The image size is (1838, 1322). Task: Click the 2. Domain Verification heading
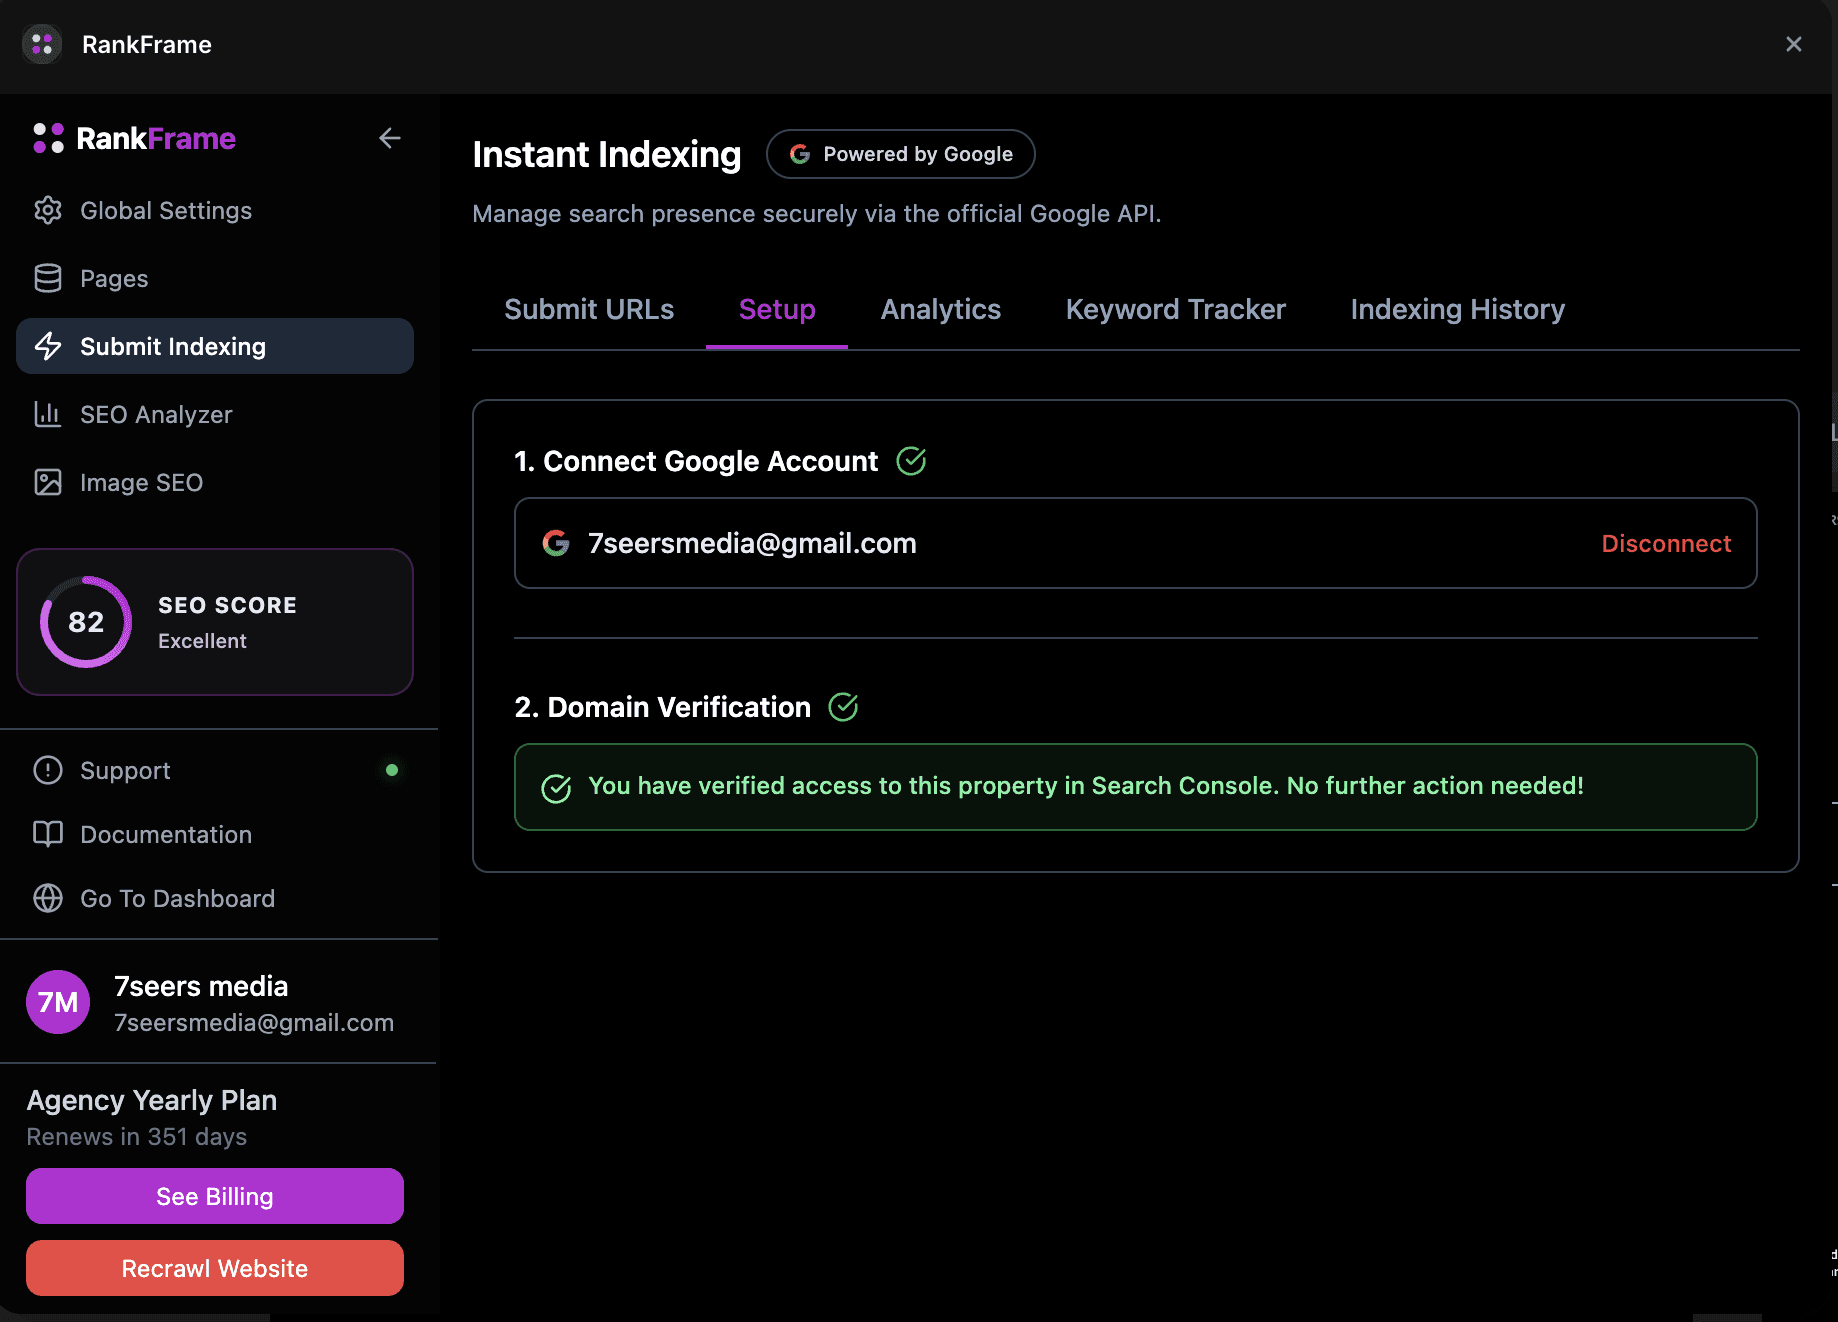pyautogui.click(x=663, y=707)
